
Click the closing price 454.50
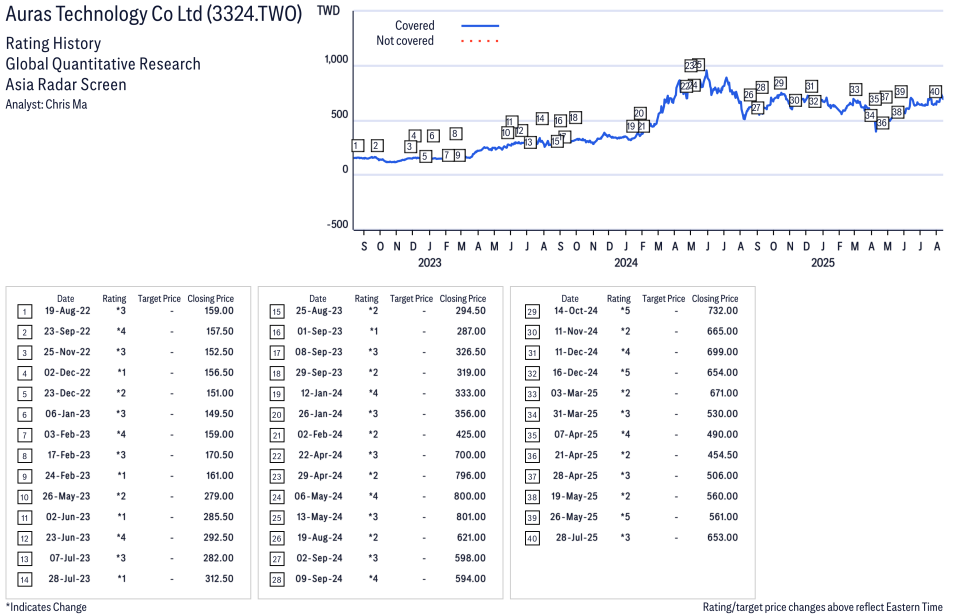pyautogui.click(x=723, y=455)
